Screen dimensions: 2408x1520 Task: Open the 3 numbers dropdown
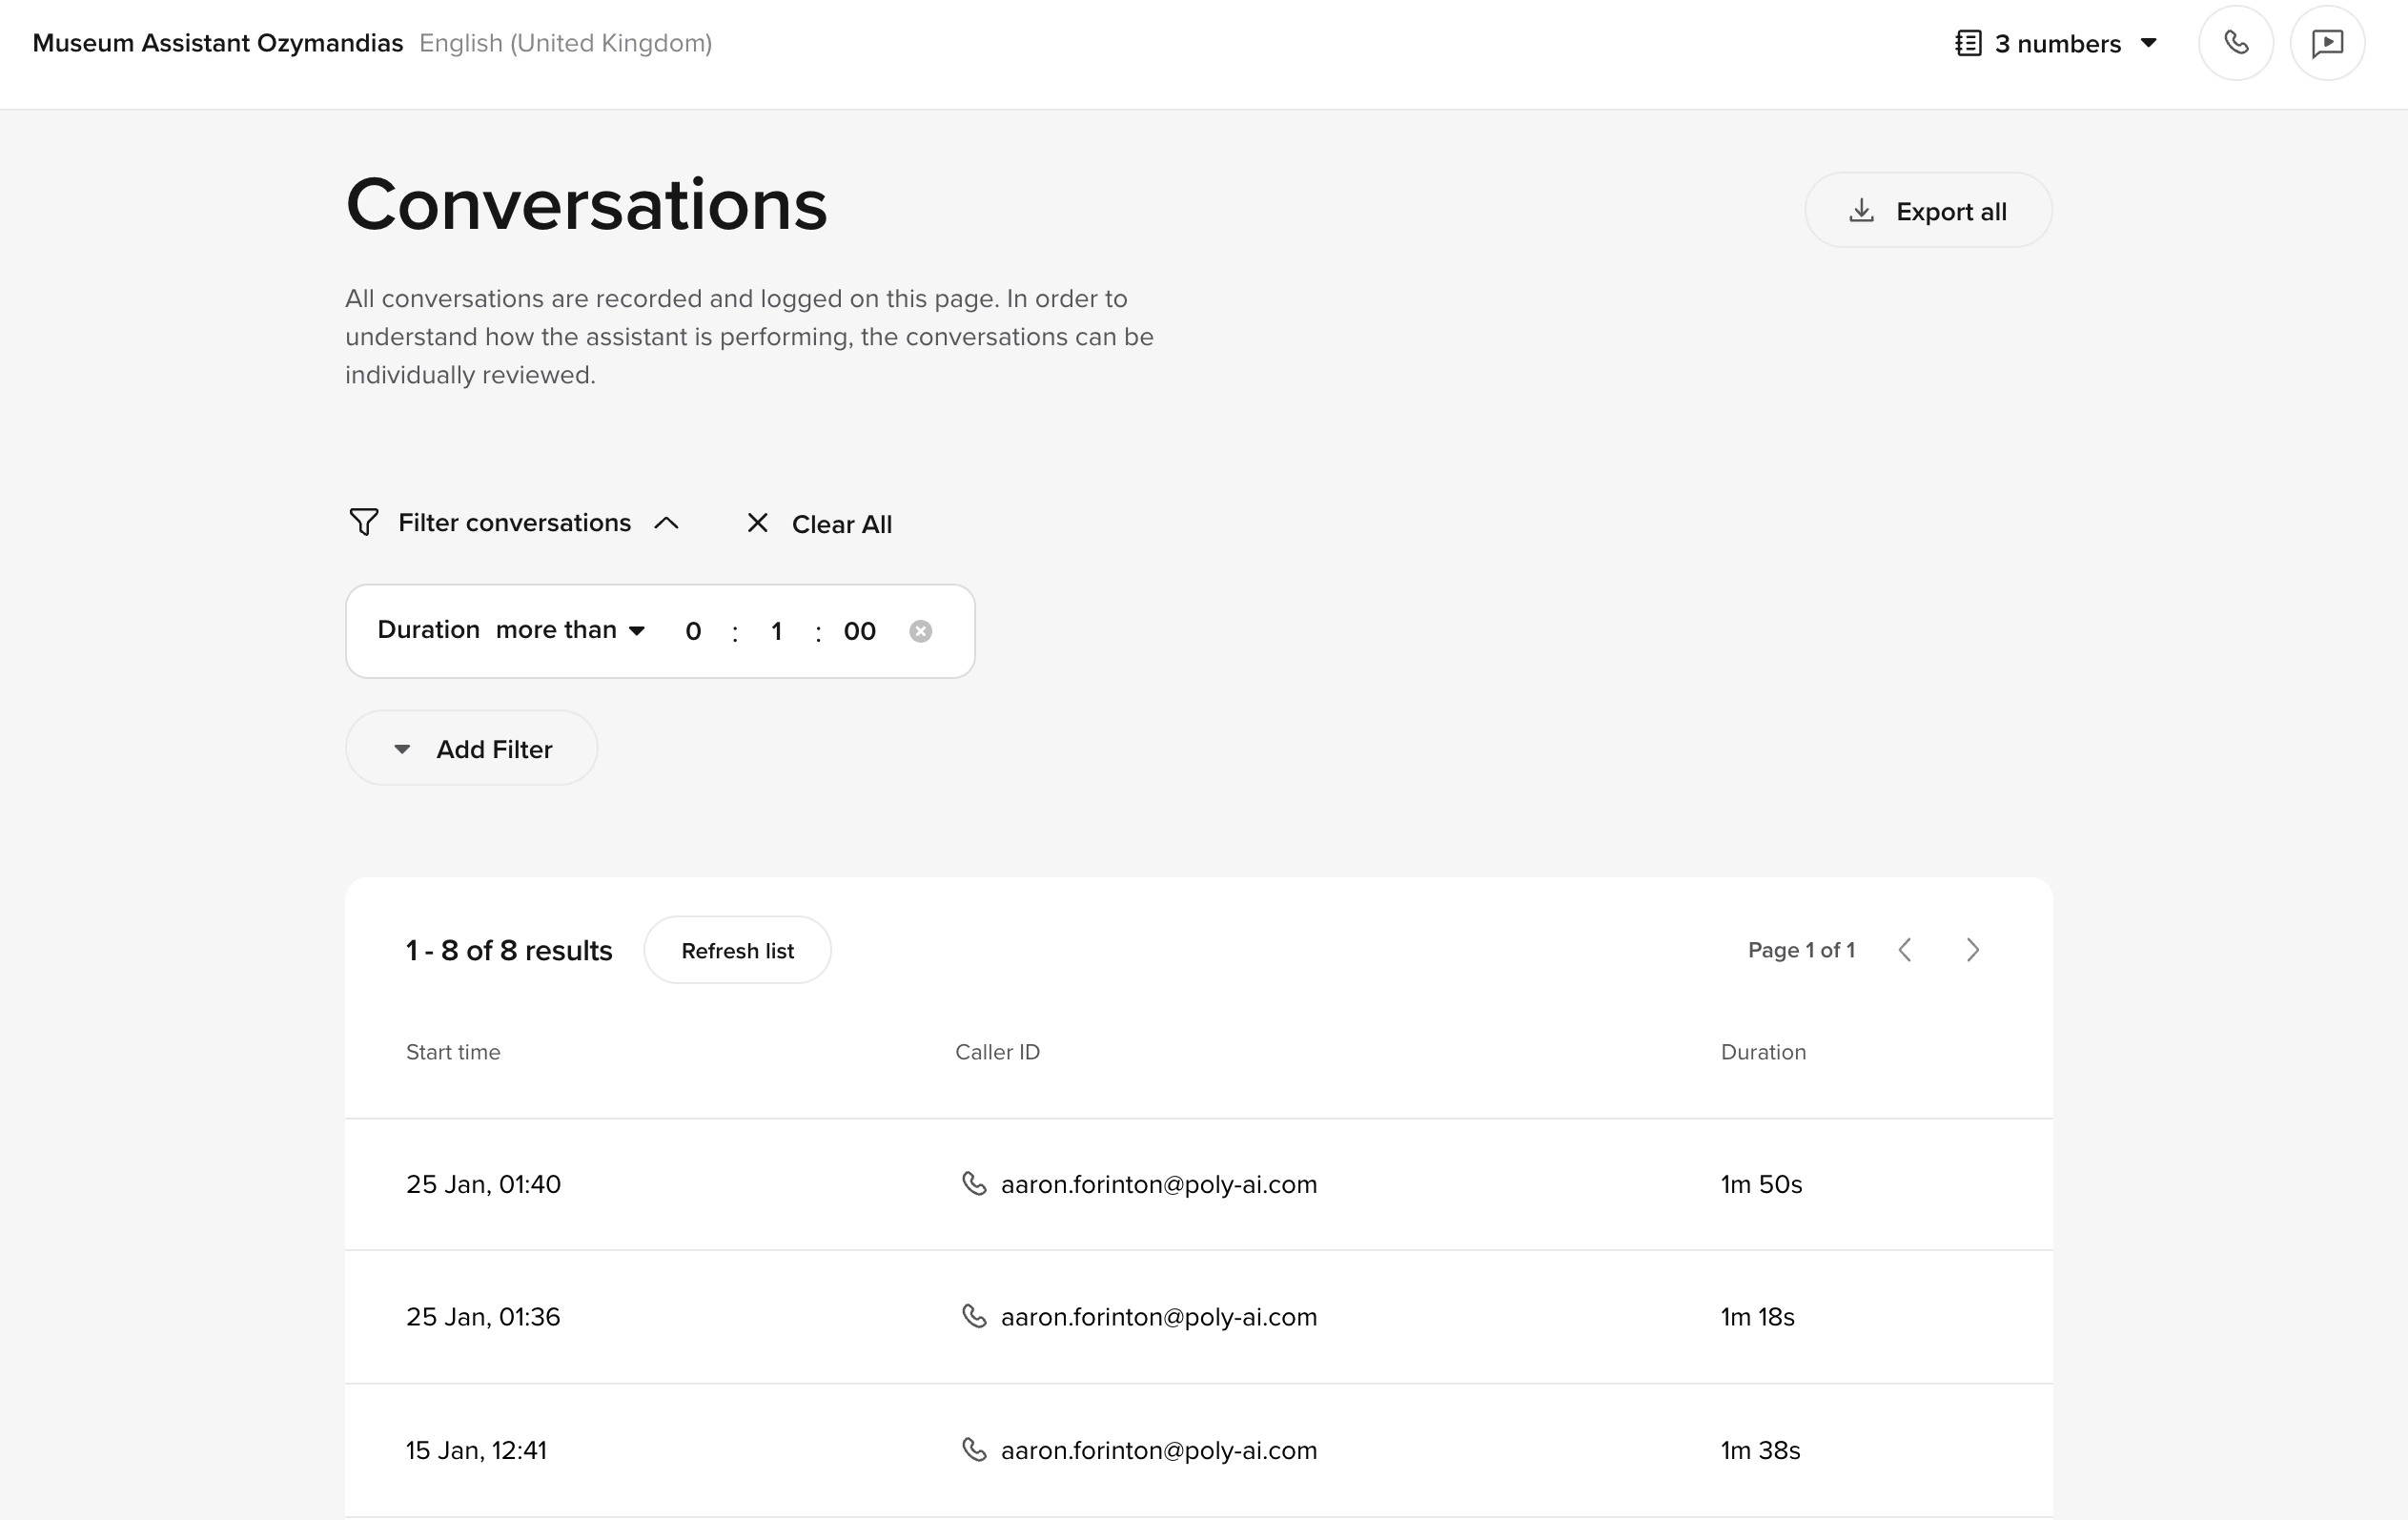pos(2147,43)
